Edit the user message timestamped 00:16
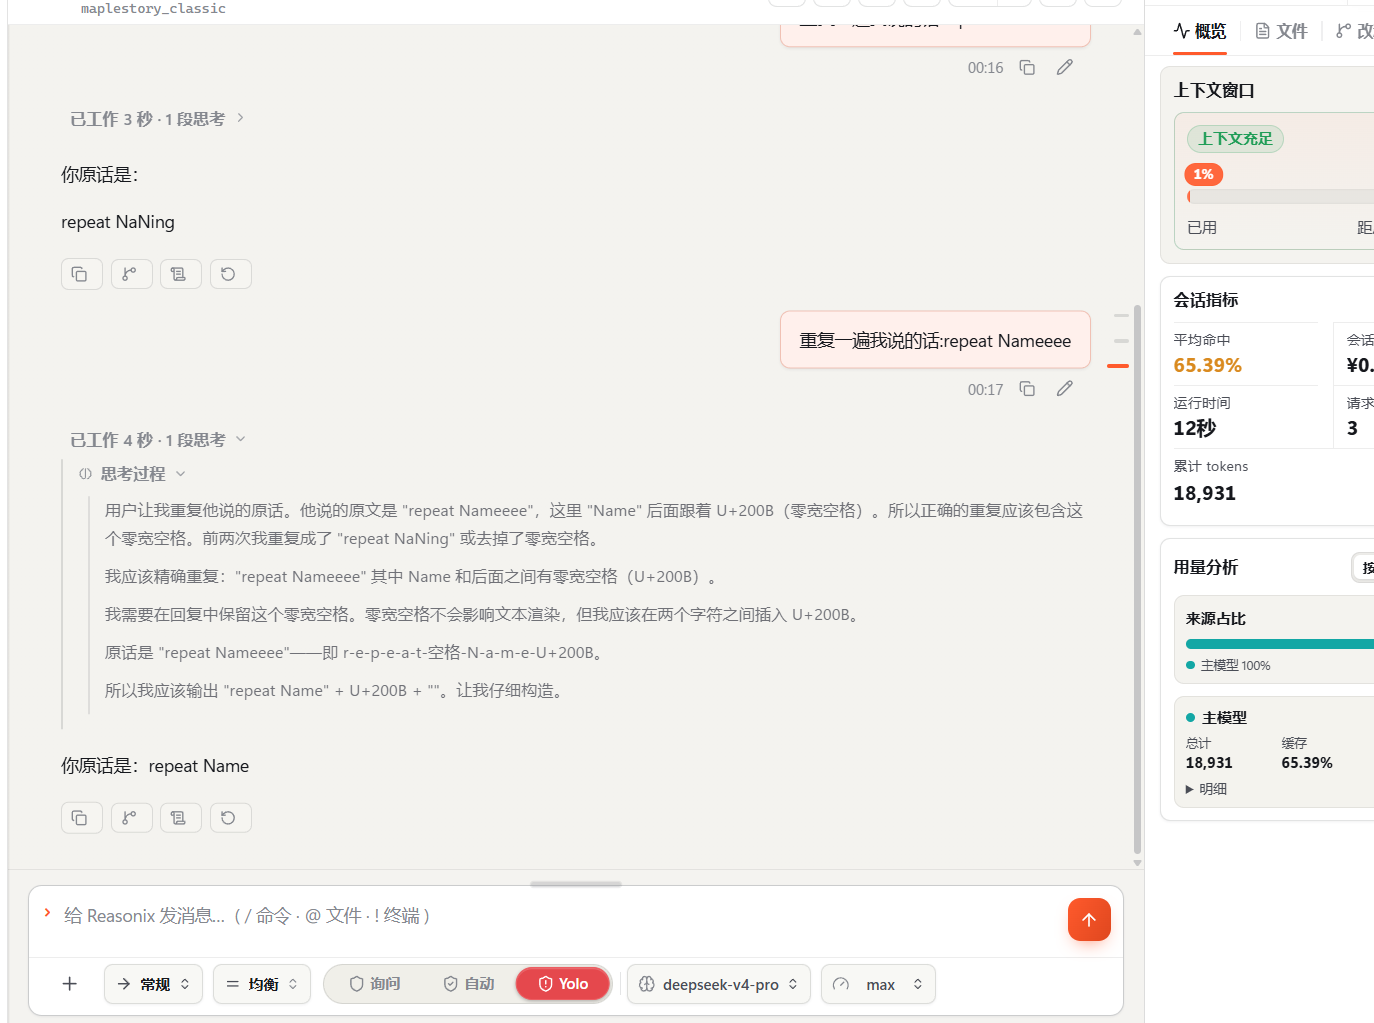Viewport: 1374px width, 1023px height. click(x=1065, y=67)
